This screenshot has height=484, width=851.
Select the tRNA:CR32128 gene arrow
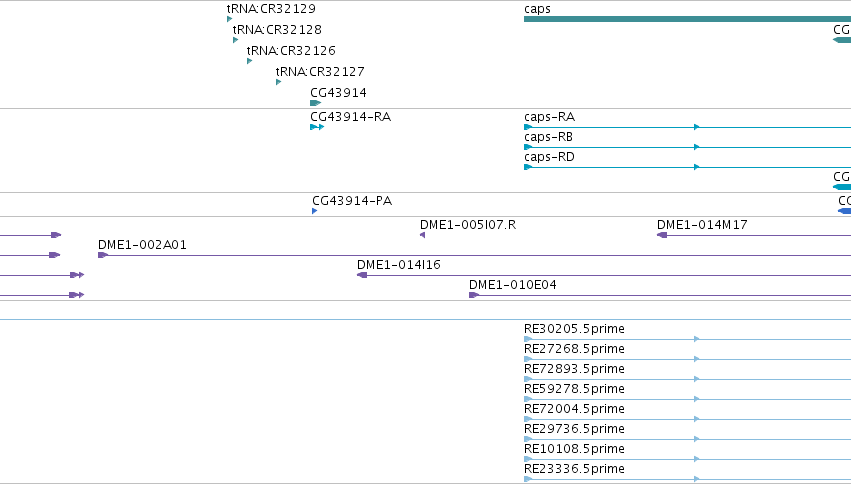[x=236, y=40]
